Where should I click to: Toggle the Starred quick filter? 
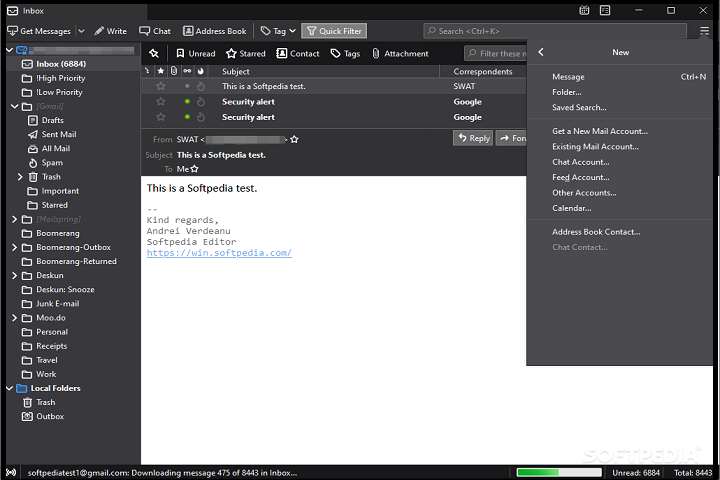[x=246, y=54]
